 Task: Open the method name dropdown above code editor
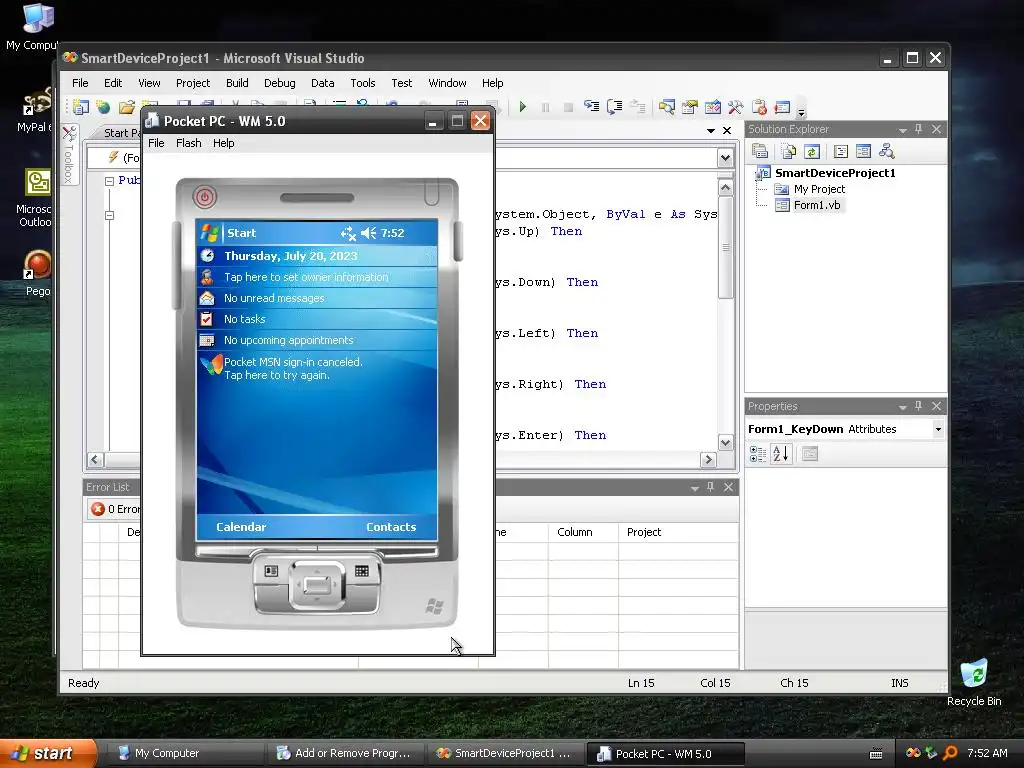pyautogui.click(x=725, y=158)
